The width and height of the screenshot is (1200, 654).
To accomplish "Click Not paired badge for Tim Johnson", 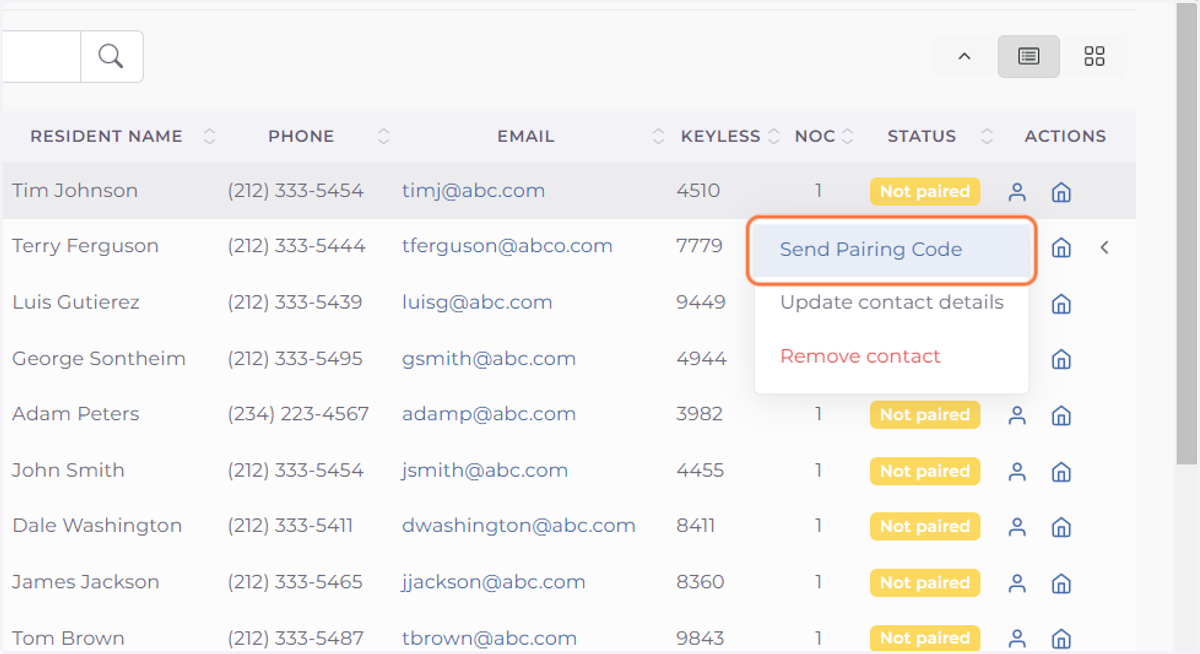I will click(x=925, y=192).
